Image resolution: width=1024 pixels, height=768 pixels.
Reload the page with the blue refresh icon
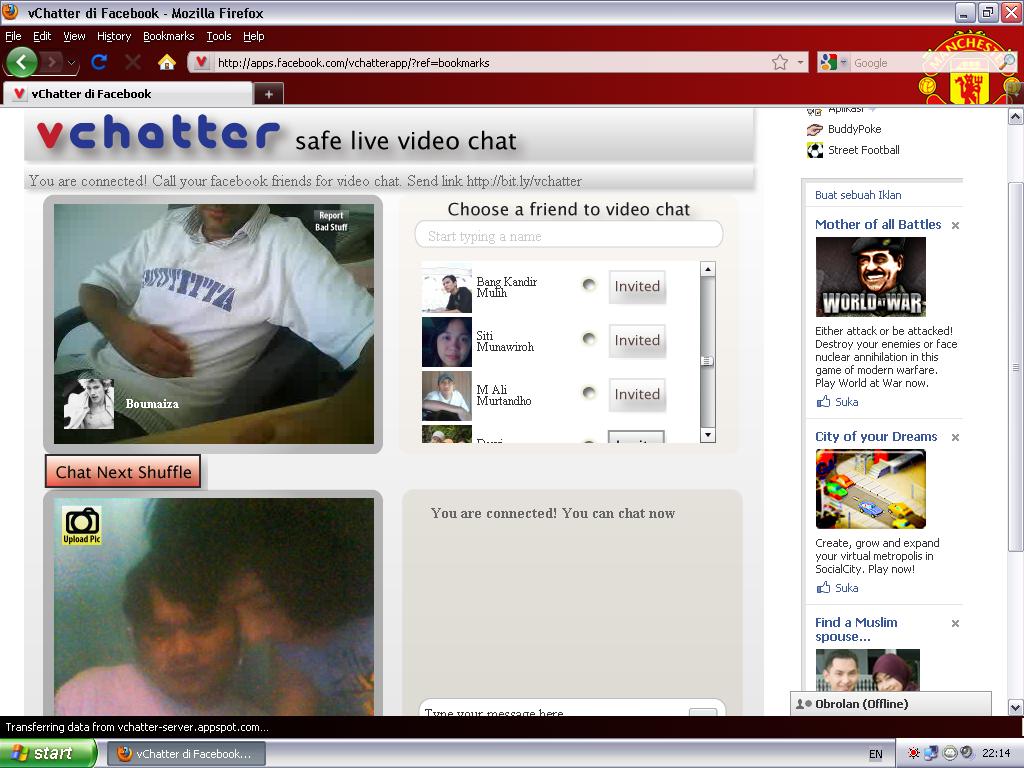[x=99, y=63]
